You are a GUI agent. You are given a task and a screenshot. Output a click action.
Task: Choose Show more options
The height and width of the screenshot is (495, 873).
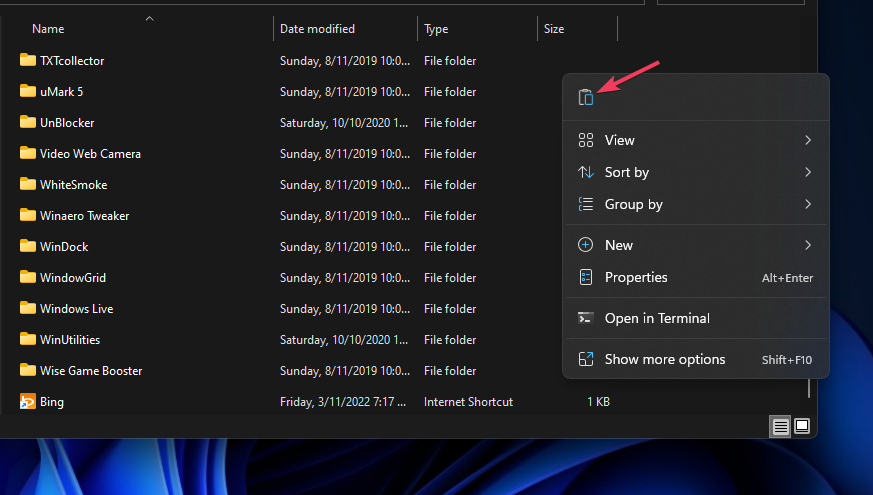pos(665,359)
